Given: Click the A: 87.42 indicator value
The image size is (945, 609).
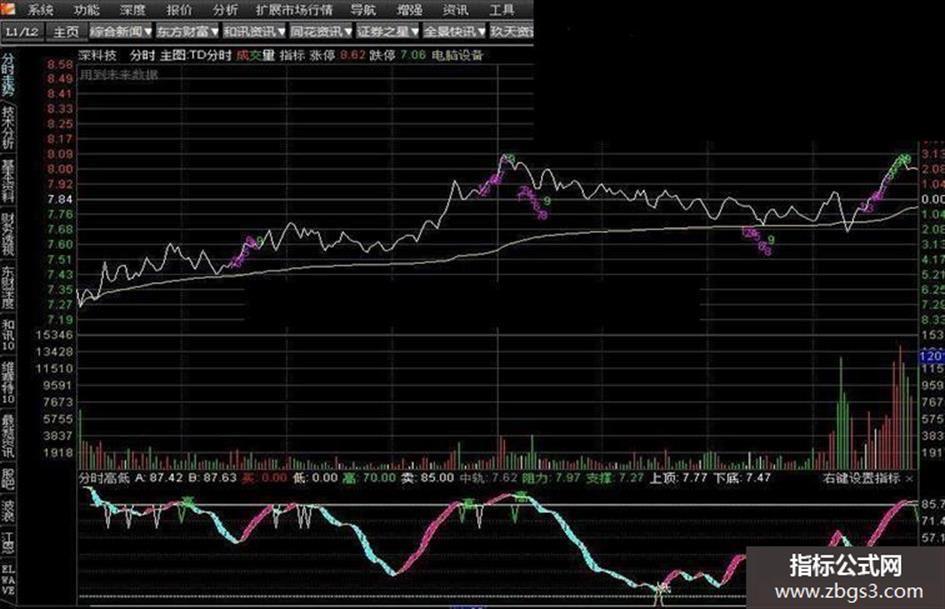Looking at the screenshot, I should 159,478.
